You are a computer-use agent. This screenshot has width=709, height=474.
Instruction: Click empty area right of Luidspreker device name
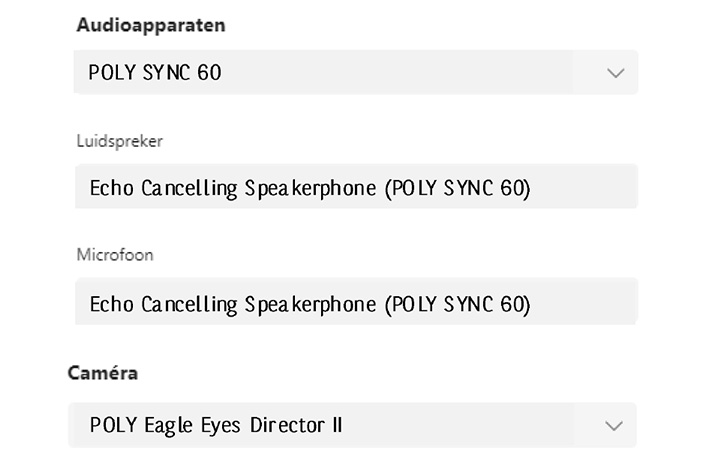[x=585, y=187]
